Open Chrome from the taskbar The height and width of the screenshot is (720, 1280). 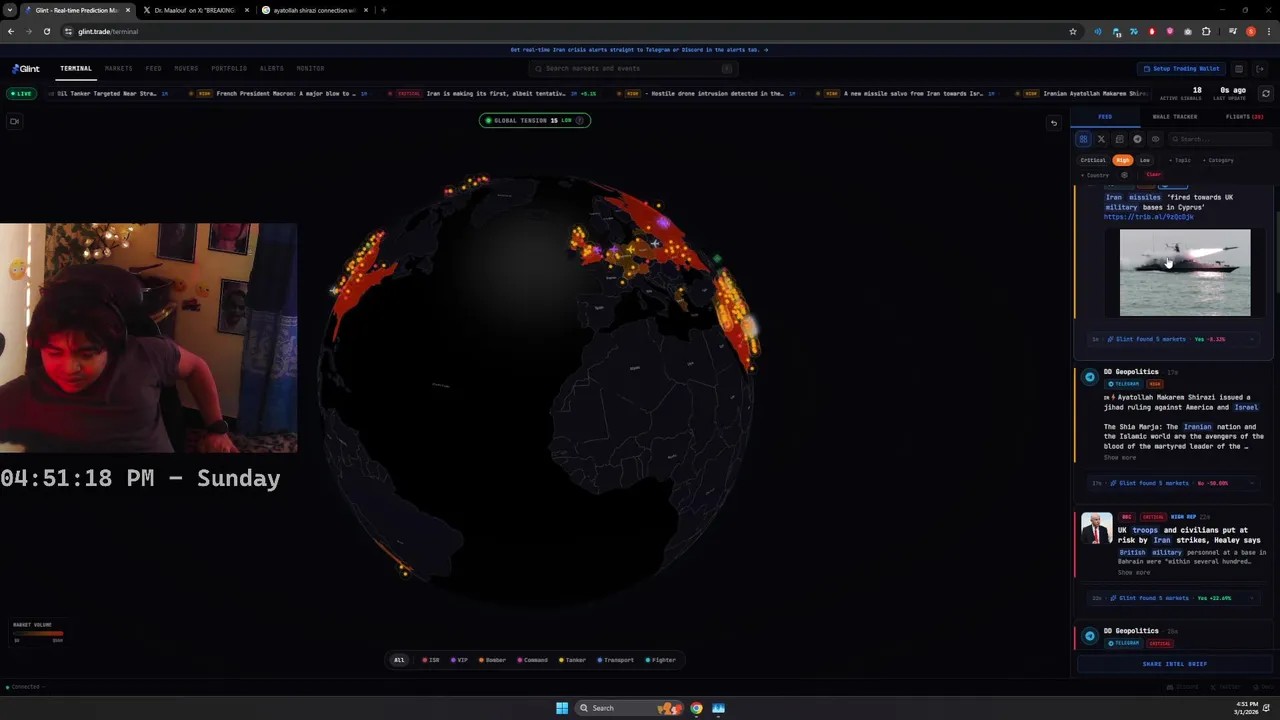click(x=697, y=708)
